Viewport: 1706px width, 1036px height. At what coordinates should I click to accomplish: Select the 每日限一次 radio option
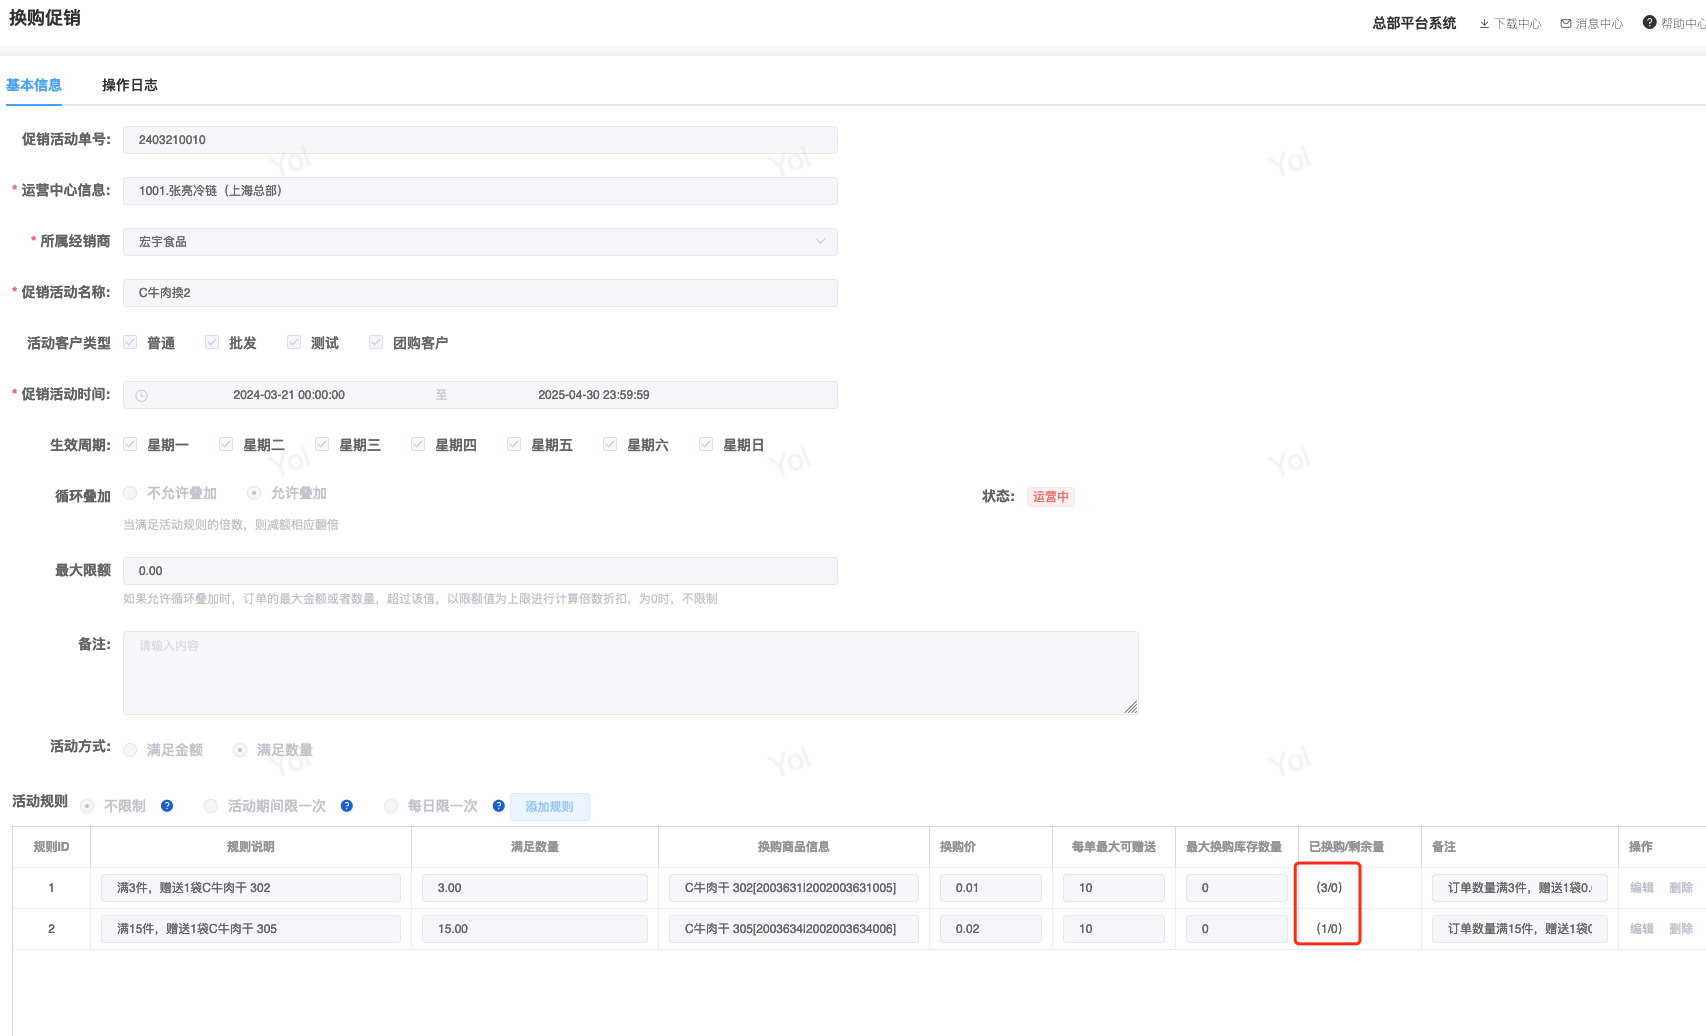[391, 806]
